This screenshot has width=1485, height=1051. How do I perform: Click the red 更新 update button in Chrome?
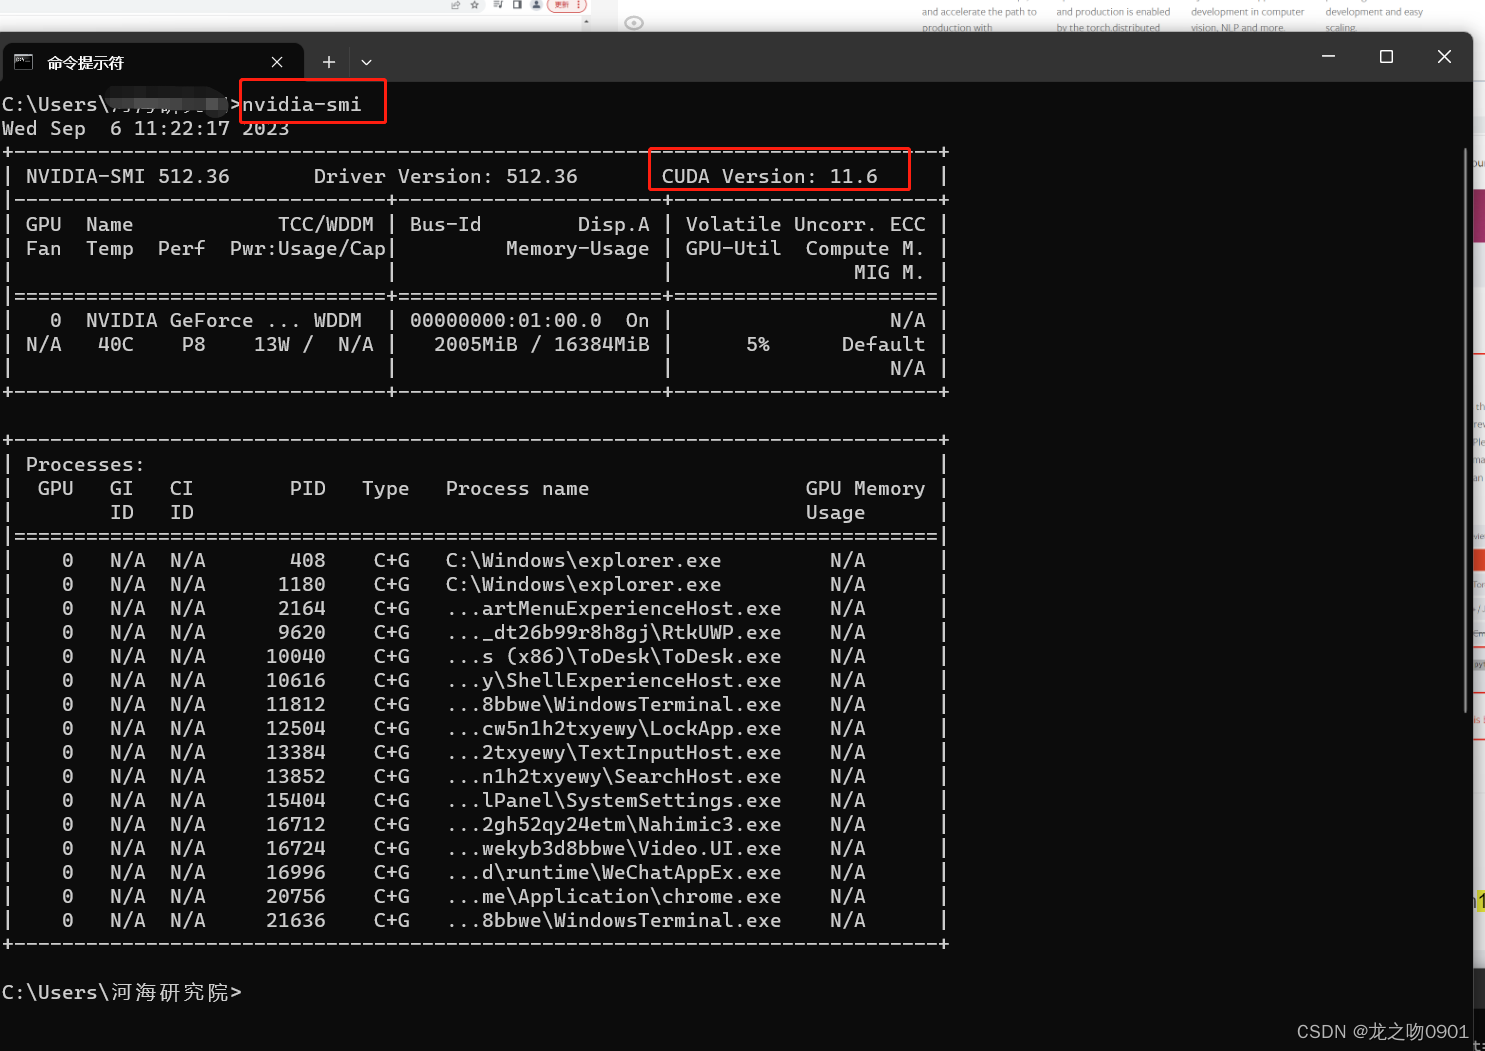tap(568, 5)
